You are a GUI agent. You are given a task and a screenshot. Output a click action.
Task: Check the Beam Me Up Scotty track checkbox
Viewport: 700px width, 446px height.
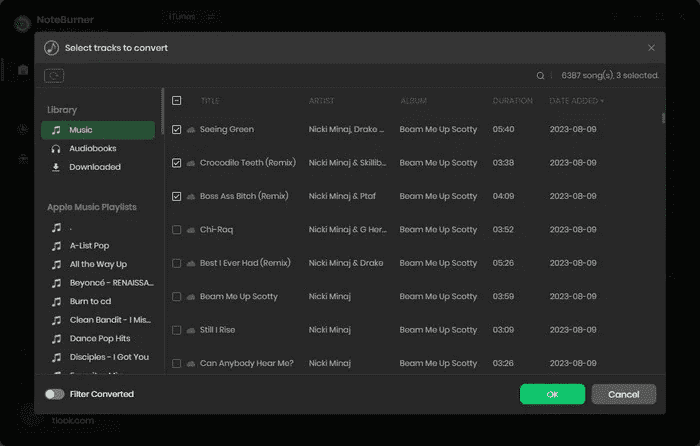point(177,297)
